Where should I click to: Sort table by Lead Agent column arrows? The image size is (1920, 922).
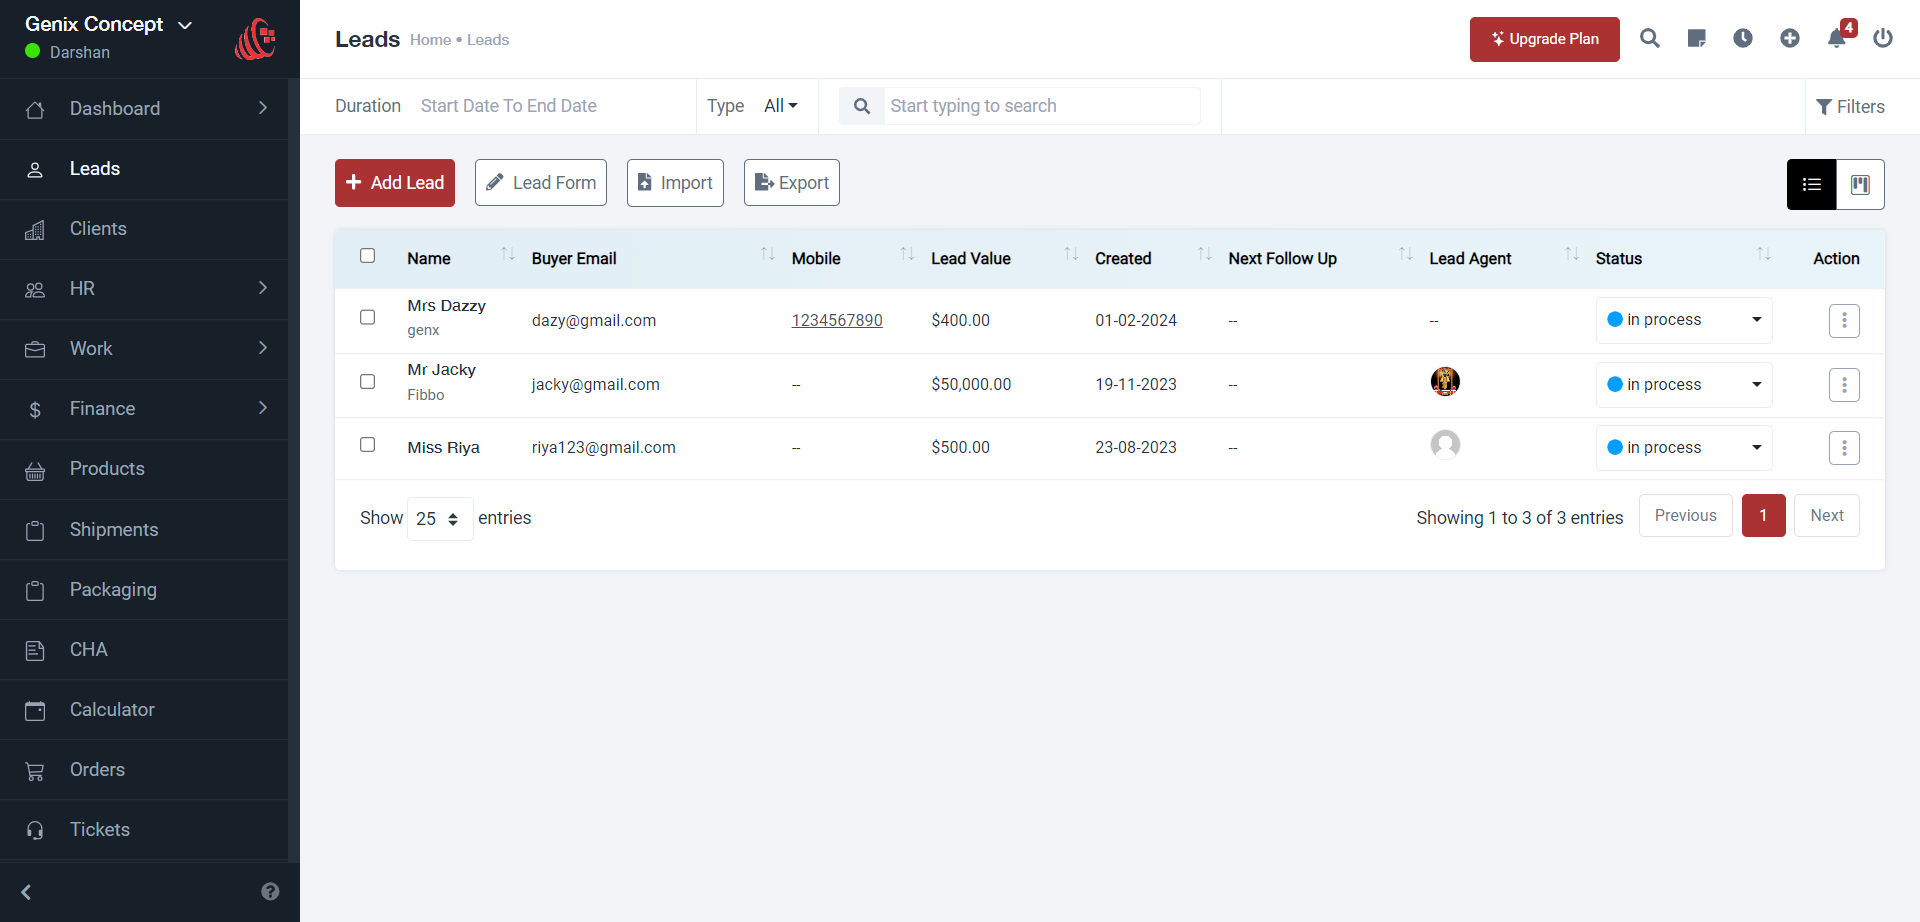click(x=1572, y=254)
